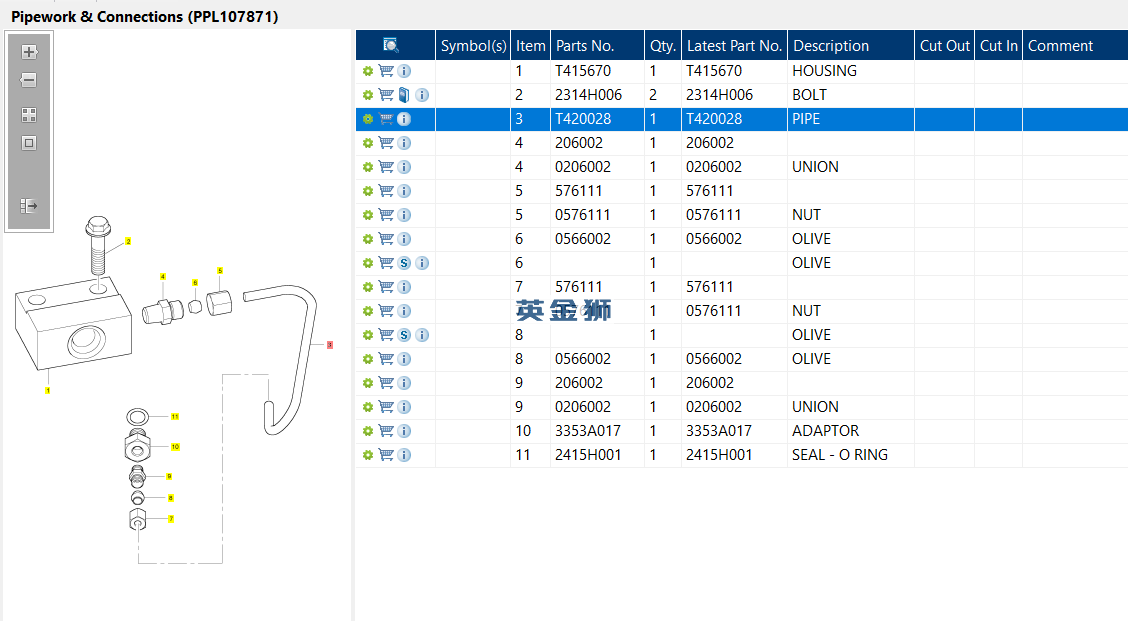1128x621 pixels.
Task: Click info icon for item 8 OLIVE supersession row
Action: [x=422, y=335]
